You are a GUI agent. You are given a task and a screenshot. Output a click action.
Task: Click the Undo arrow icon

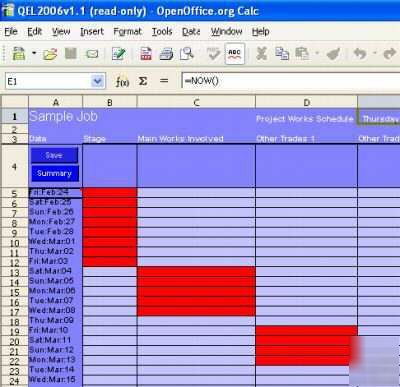pos(360,53)
